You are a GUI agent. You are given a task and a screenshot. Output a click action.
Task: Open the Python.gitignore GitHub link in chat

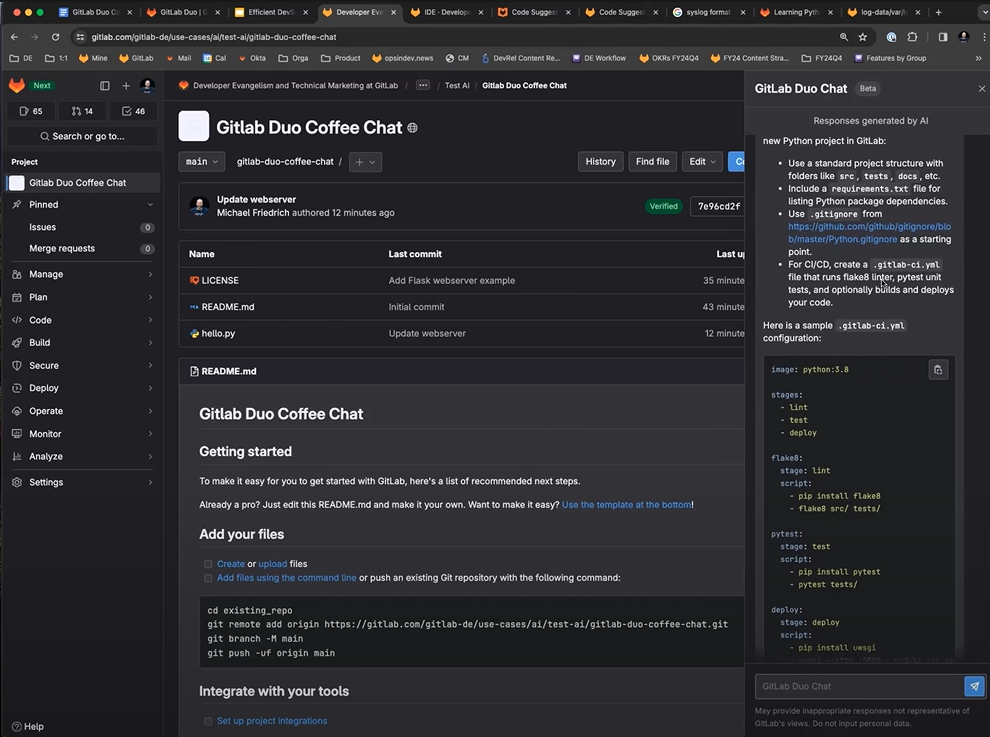point(869,233)
